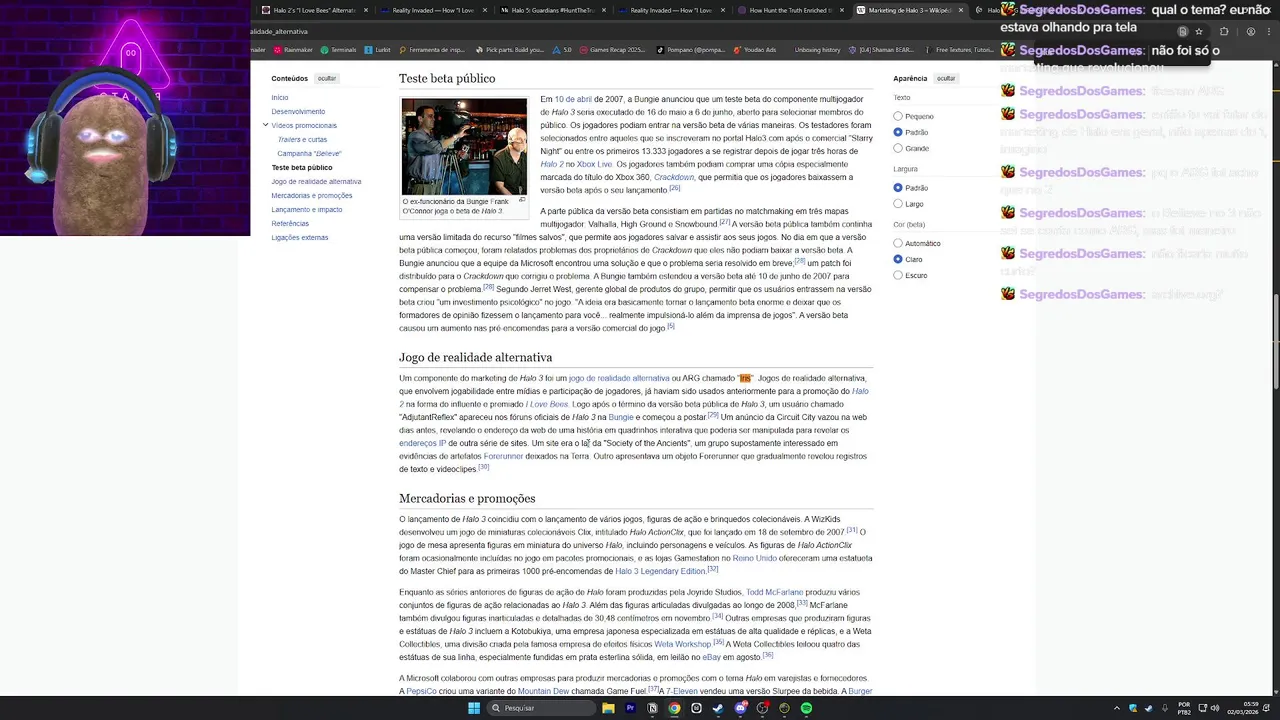Jump to the Desenvolvimento section

(298, 111)
